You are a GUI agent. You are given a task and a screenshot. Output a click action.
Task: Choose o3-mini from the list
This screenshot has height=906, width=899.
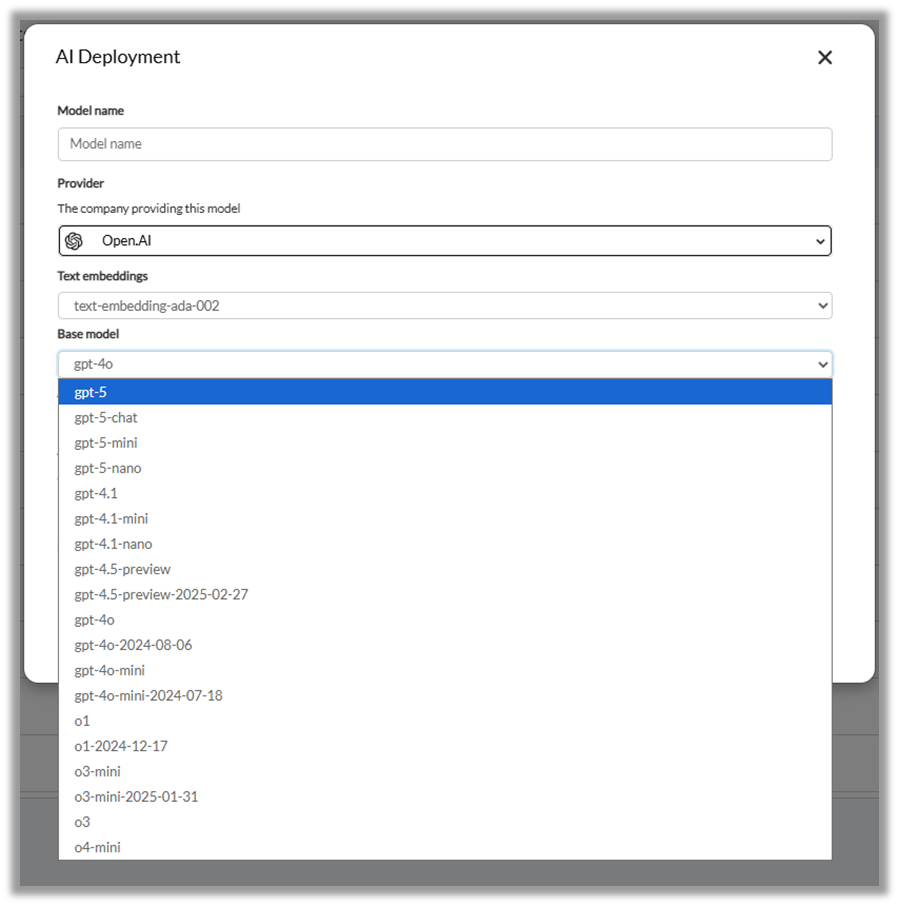click(x=445, y=771)
